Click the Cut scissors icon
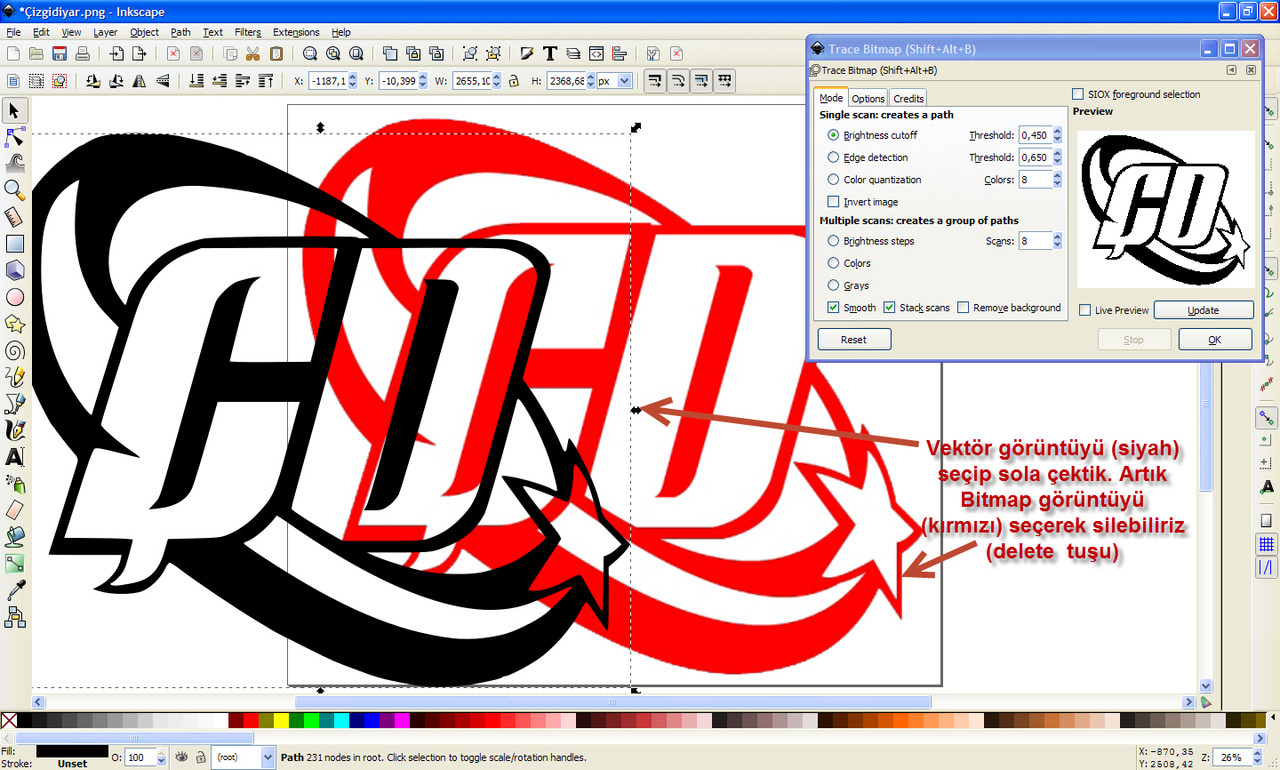This screenshot has width=1280, height=770. click(253, 54)
